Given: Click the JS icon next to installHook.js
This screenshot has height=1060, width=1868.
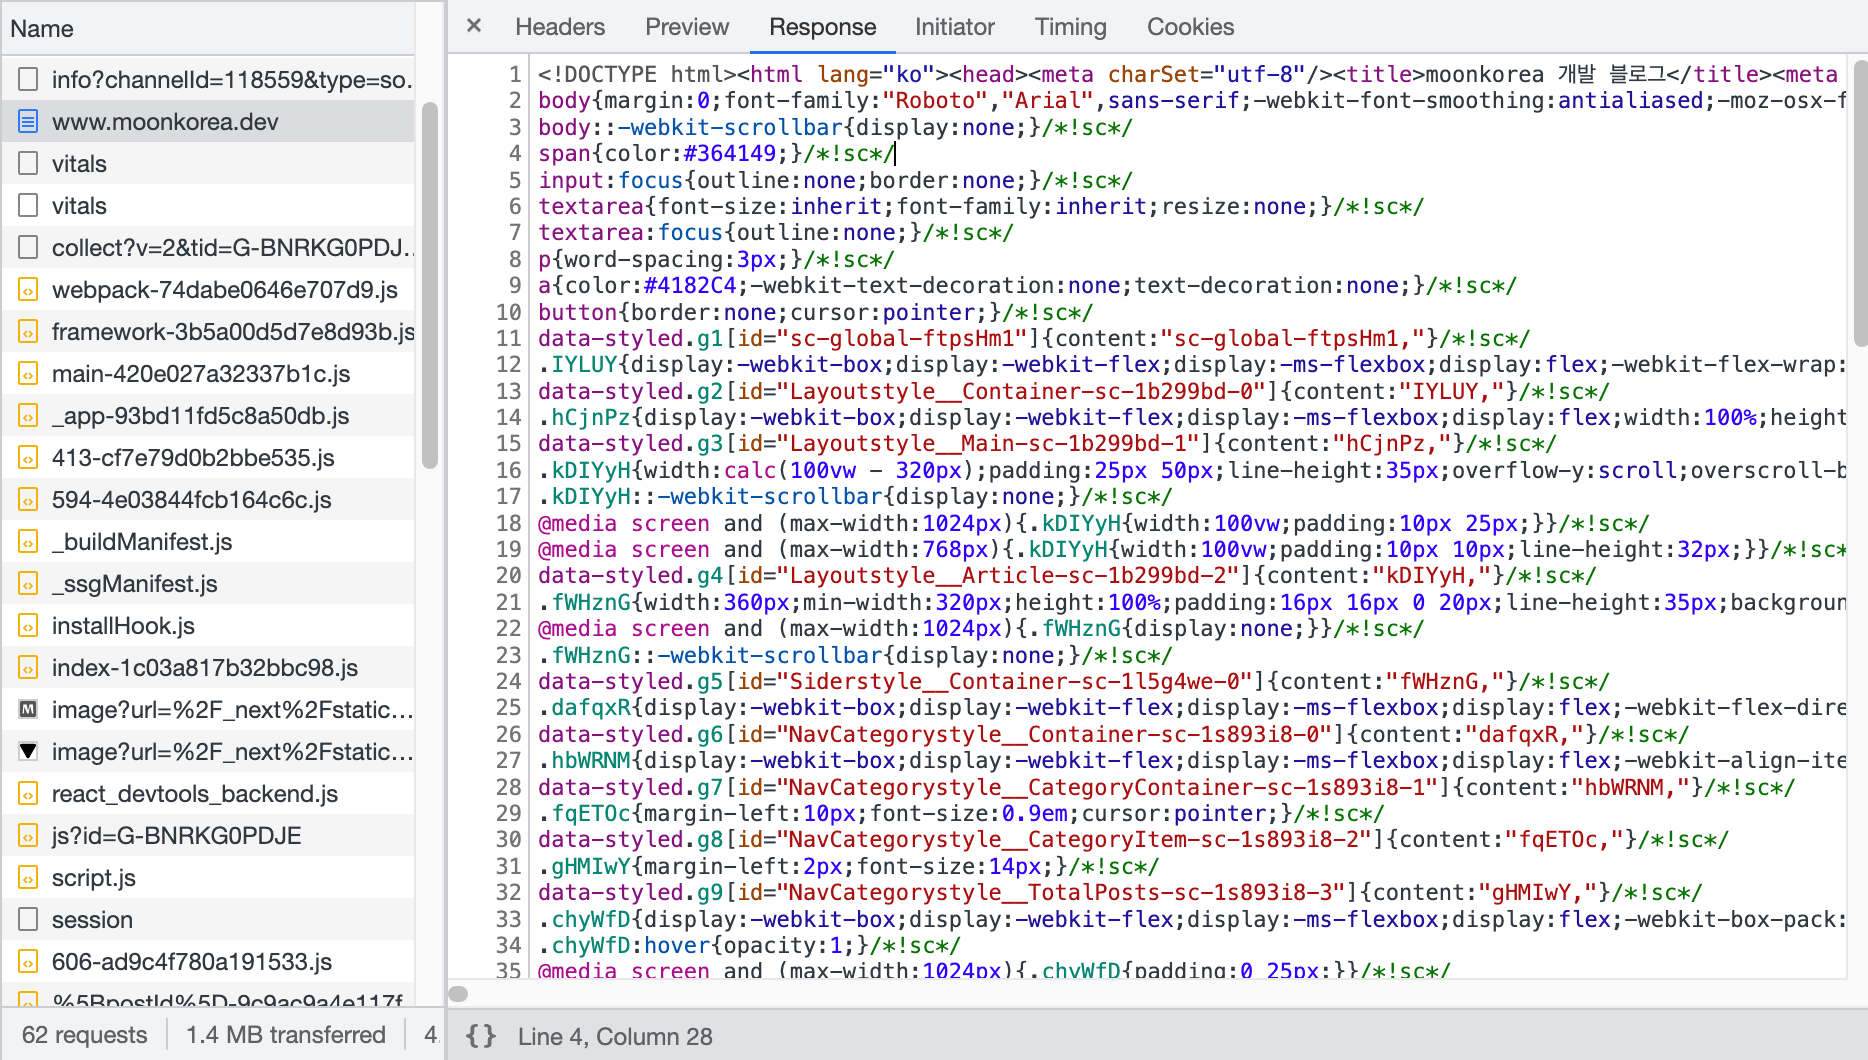Looking at the screenshot, I should [28, 625].
